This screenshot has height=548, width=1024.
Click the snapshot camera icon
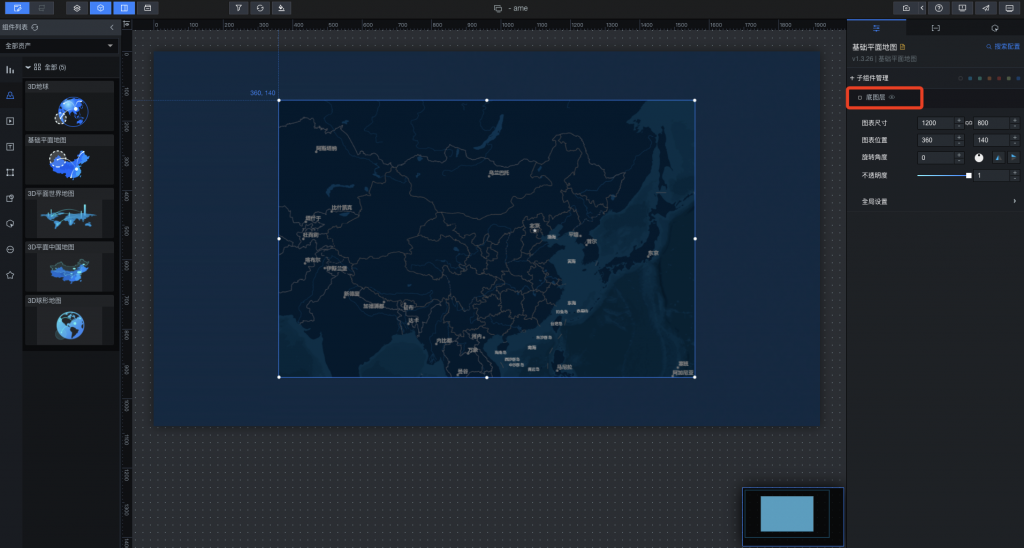906,8
